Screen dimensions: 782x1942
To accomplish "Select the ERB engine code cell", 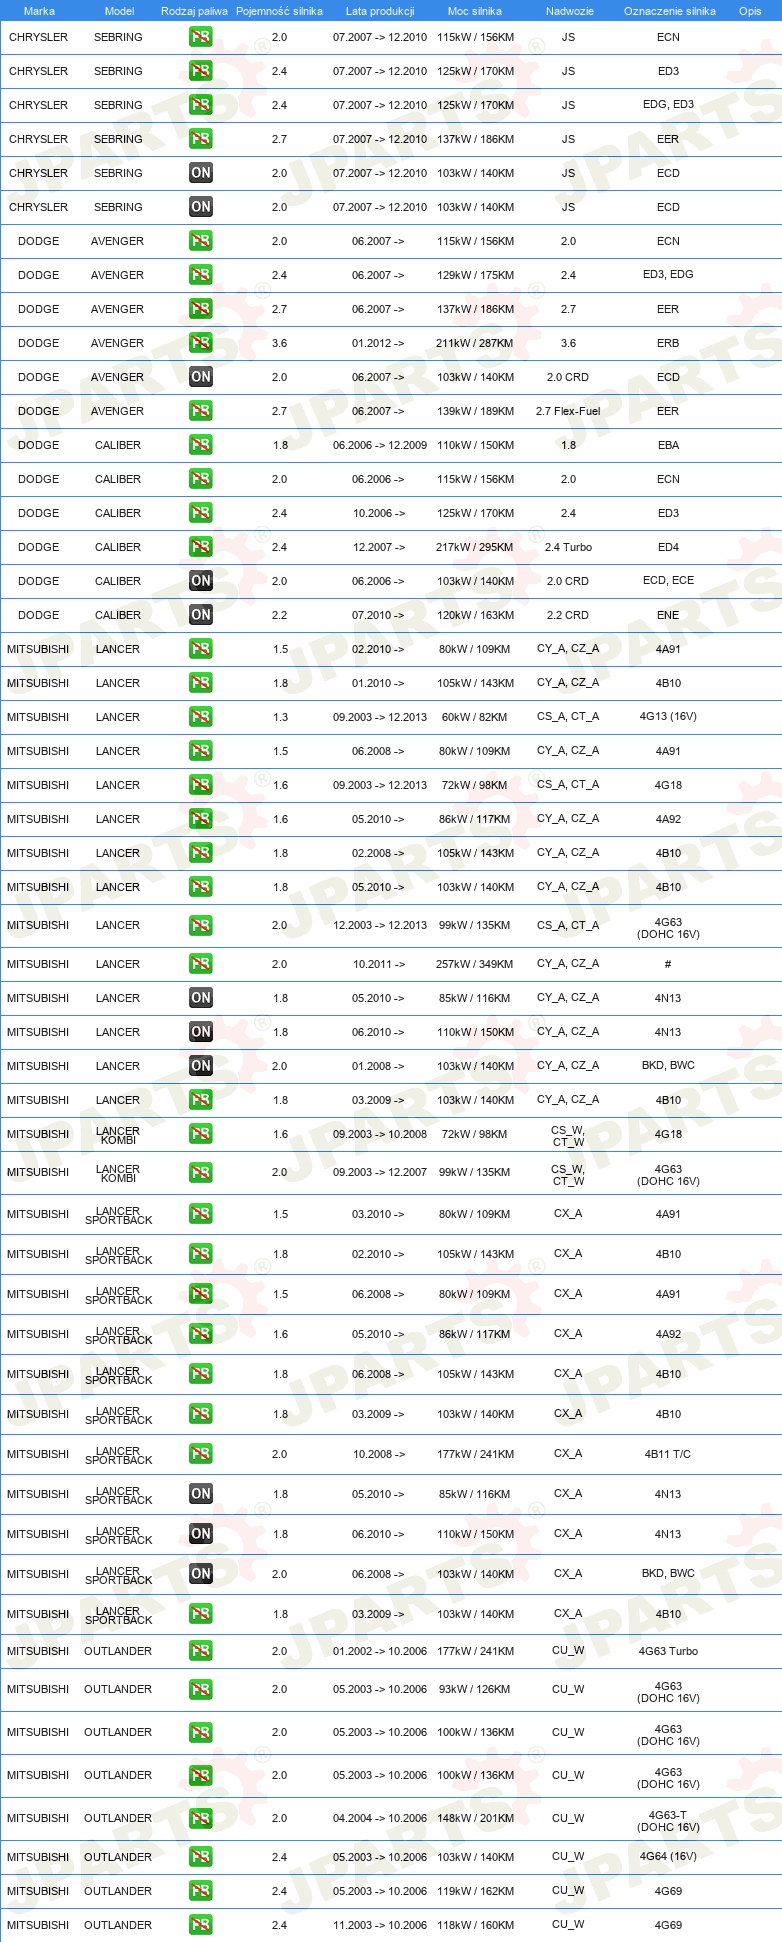I will pyautogui.click(x=668, y=343).
